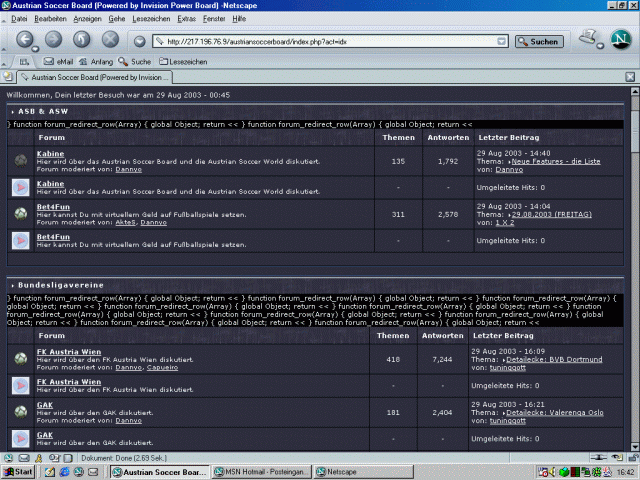Click the browser Back arrow button
This screenshot has height=480, width=640.
[x=24, y=40]
